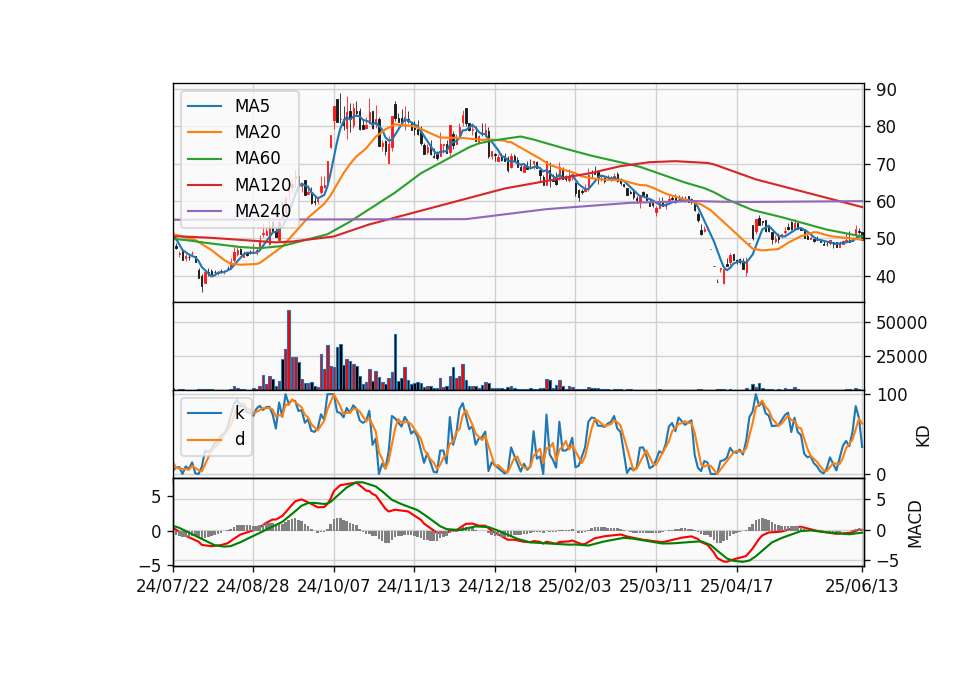Click the MACD axis title
Viewport: 960px width, 690px height.
(x=915, y=524)
